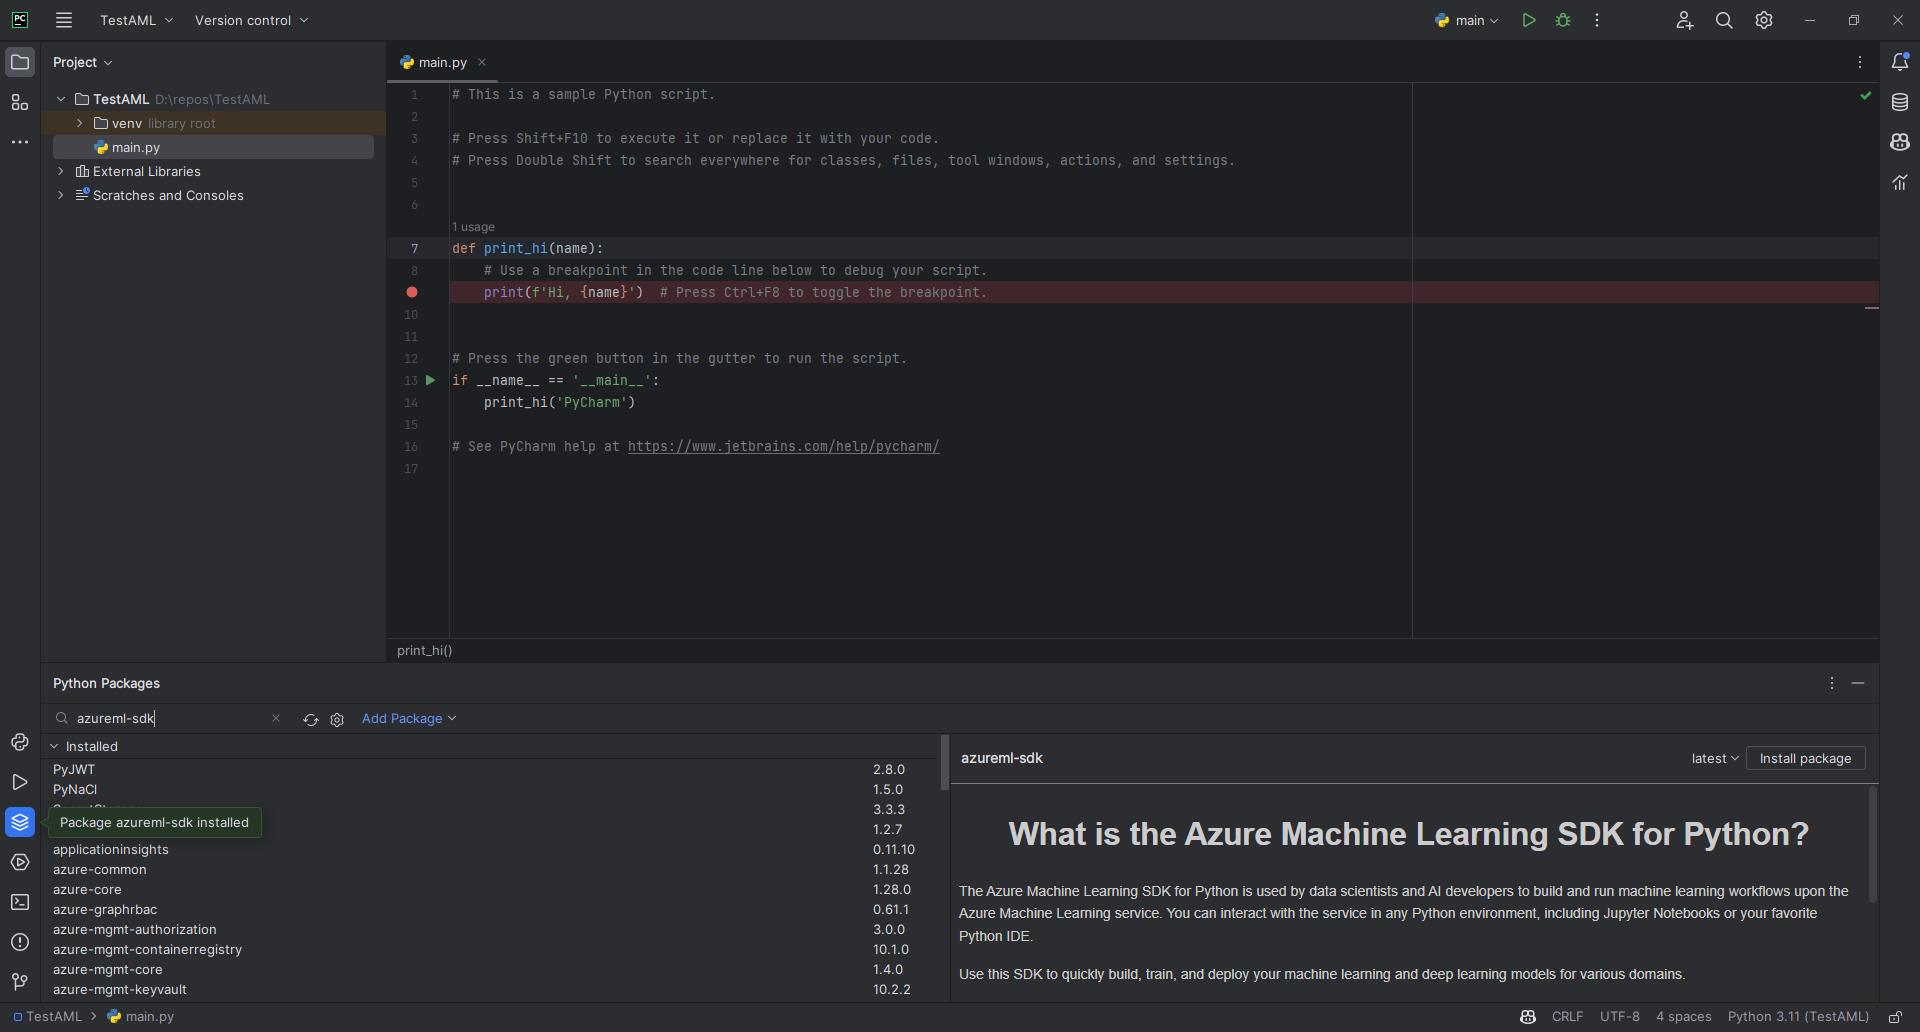Open the Version control menu
Image resolution: width=1920 pixels, height=1032 pixels.
[x=251, y=20]
